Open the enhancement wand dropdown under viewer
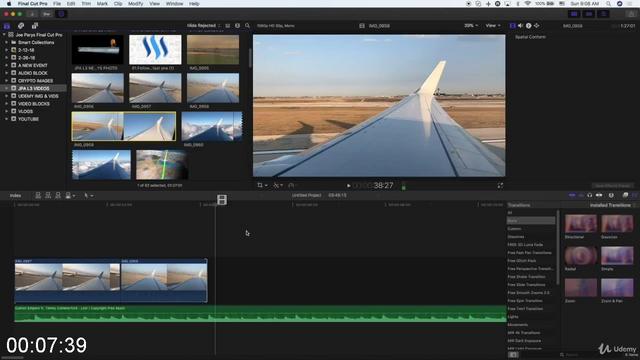This screenshot has height=360, width=640. coord(278,185)
